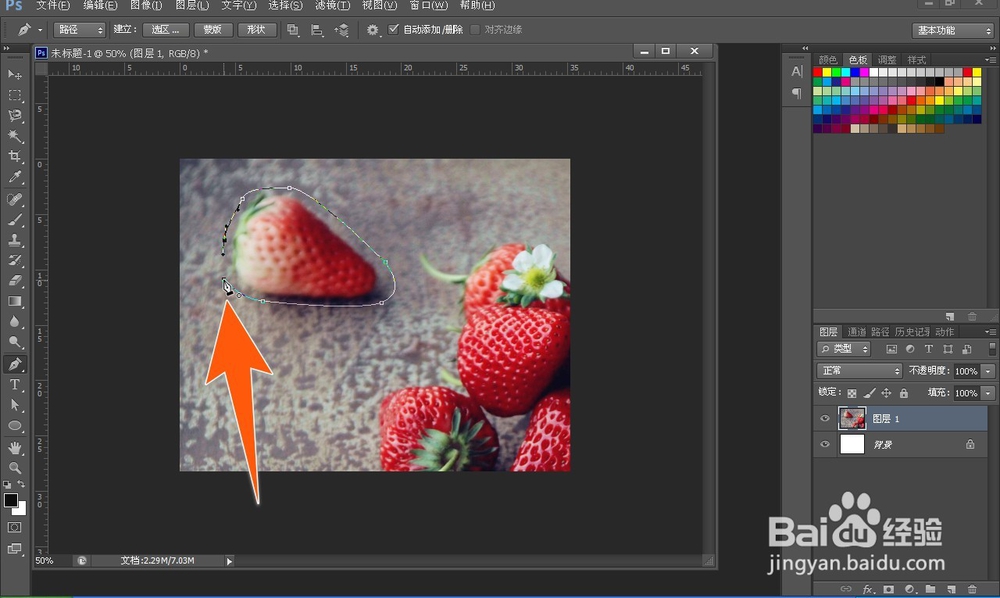This screenshot has height=598, width=1000.
Task: Open the 正常 blend mode dropdown
Action: click(x=859, y=370)
